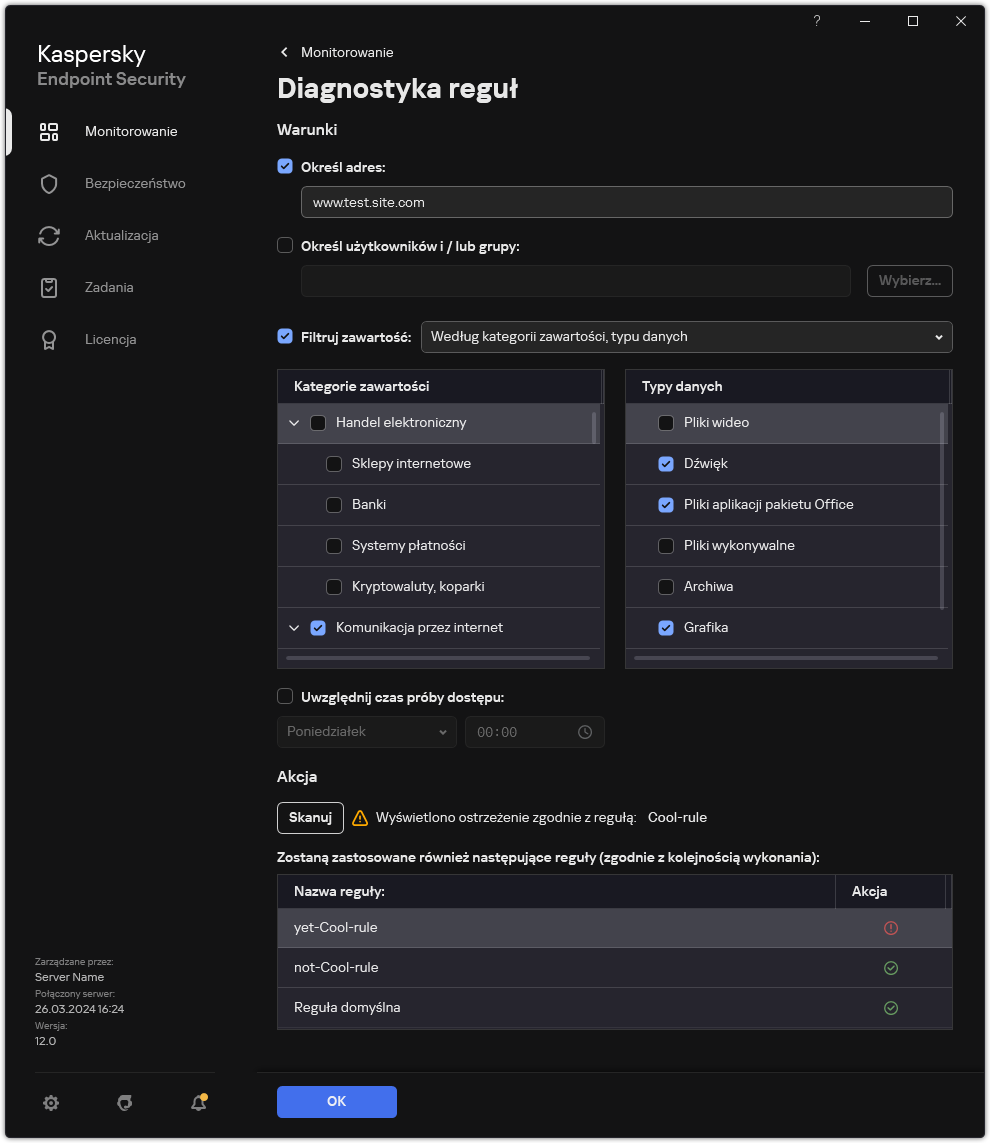The height and width of the screenshot is (1143, 990).
Task: Click the support agent icon in bottom bar
Action: pyautogui.click(x=125, y=1102)
